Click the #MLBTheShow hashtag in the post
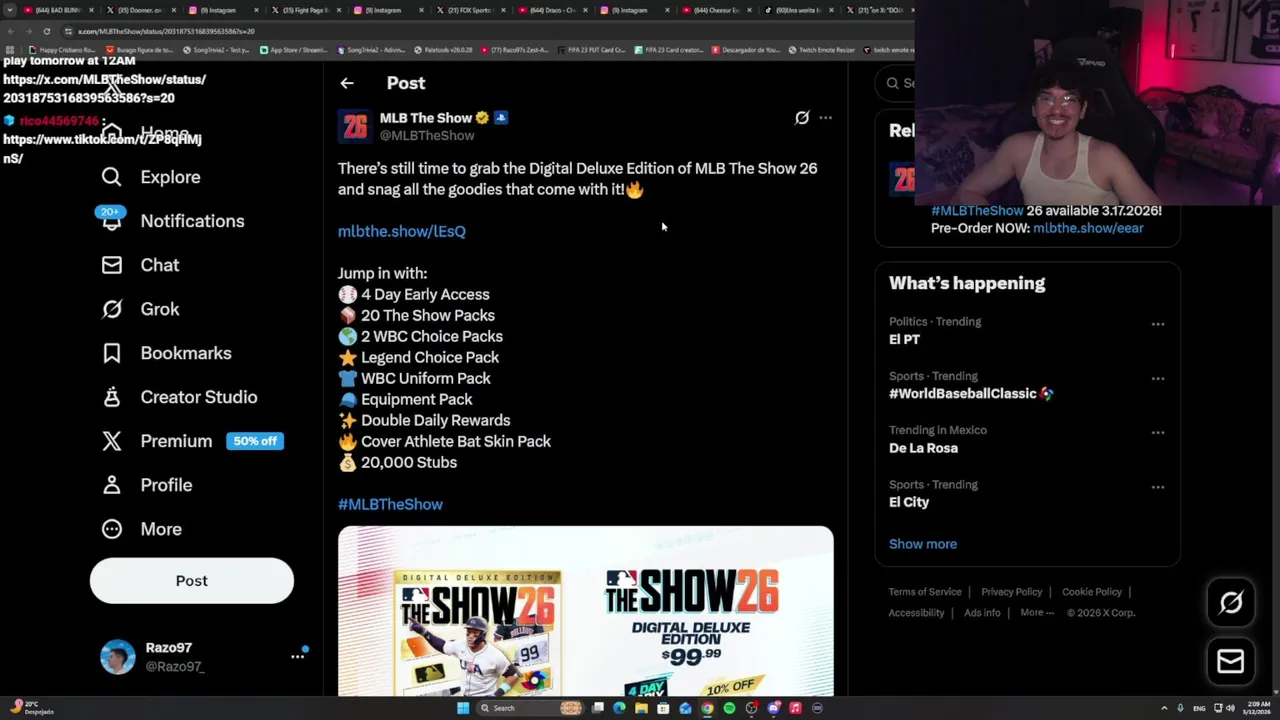Image resolution: width=1280 pixels, height=720 pixels. point(390,504)
